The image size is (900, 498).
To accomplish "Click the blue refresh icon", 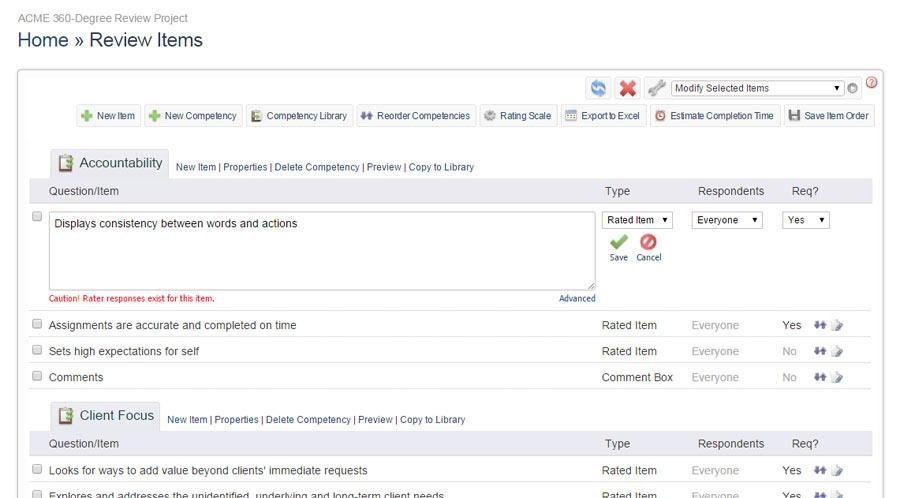I will click(598, 88).
